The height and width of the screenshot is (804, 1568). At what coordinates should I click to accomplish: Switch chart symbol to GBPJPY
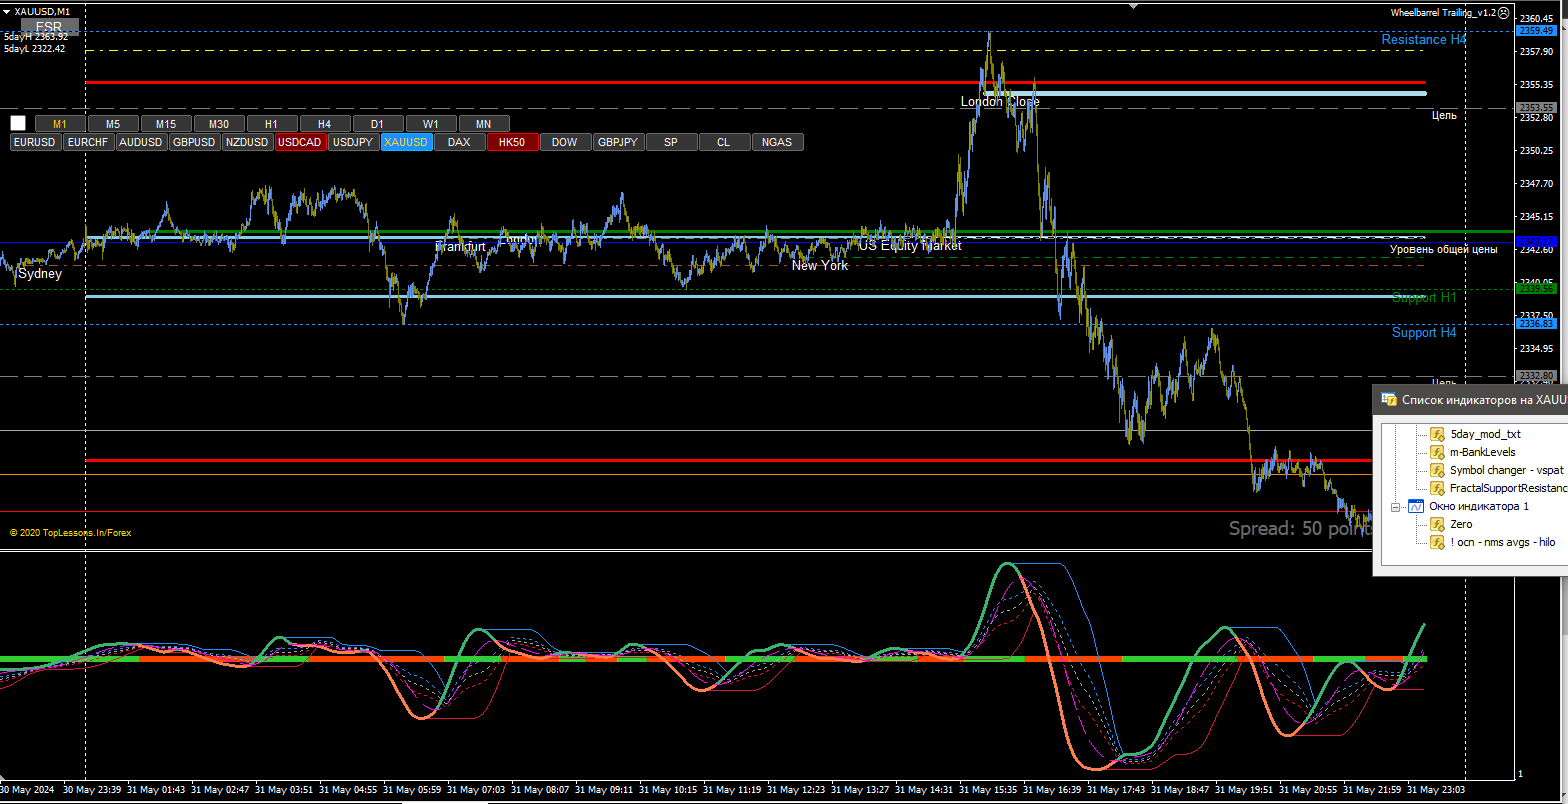point(617,142)
